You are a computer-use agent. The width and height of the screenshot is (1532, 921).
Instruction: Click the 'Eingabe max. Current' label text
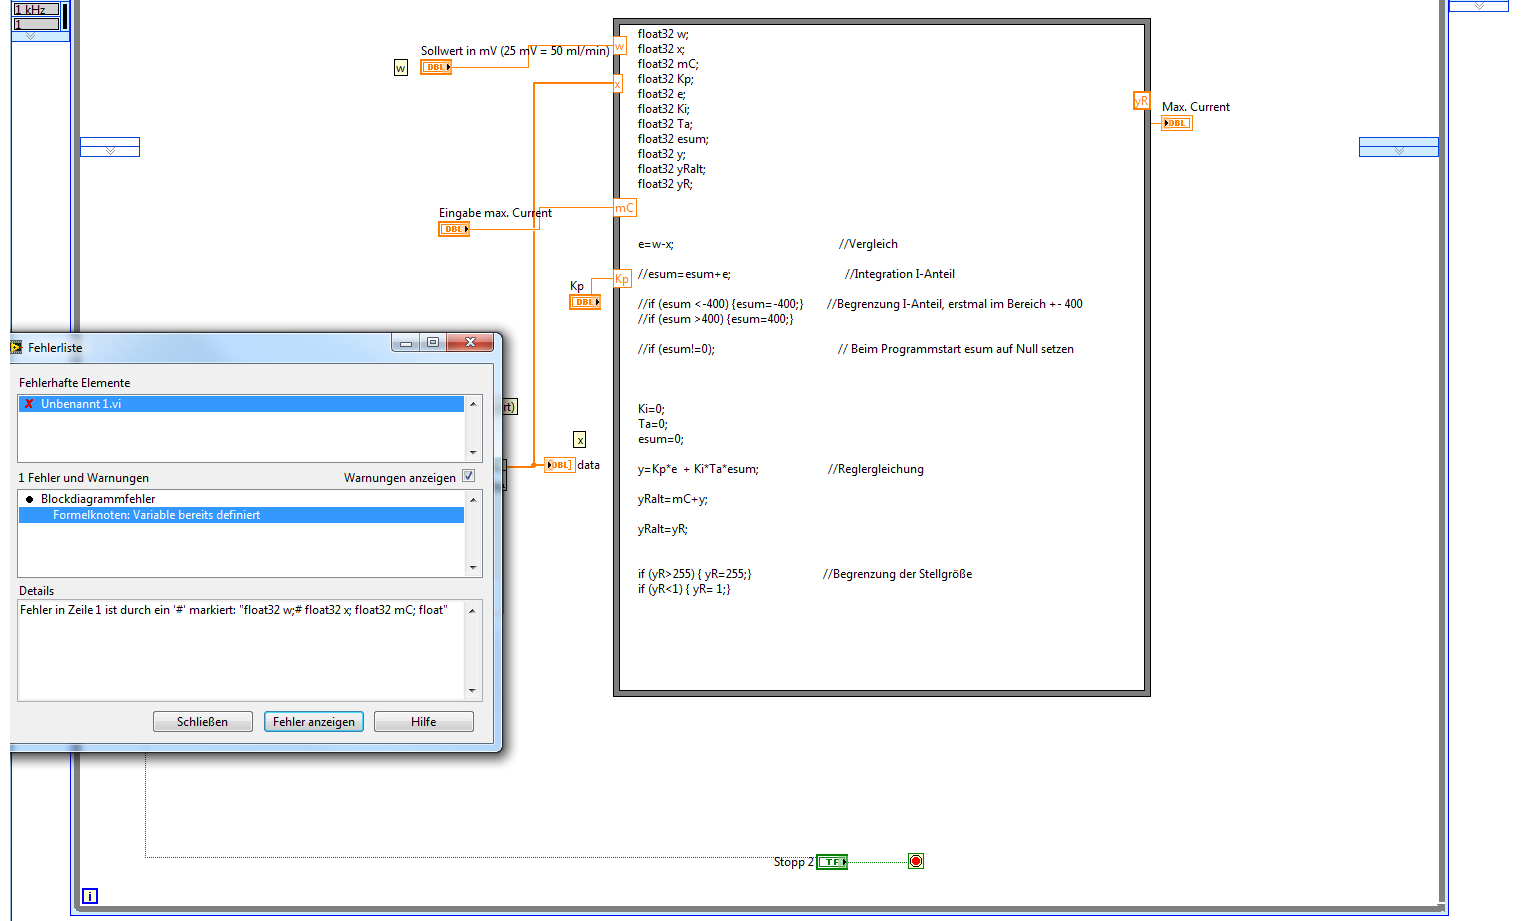[495, 213]
